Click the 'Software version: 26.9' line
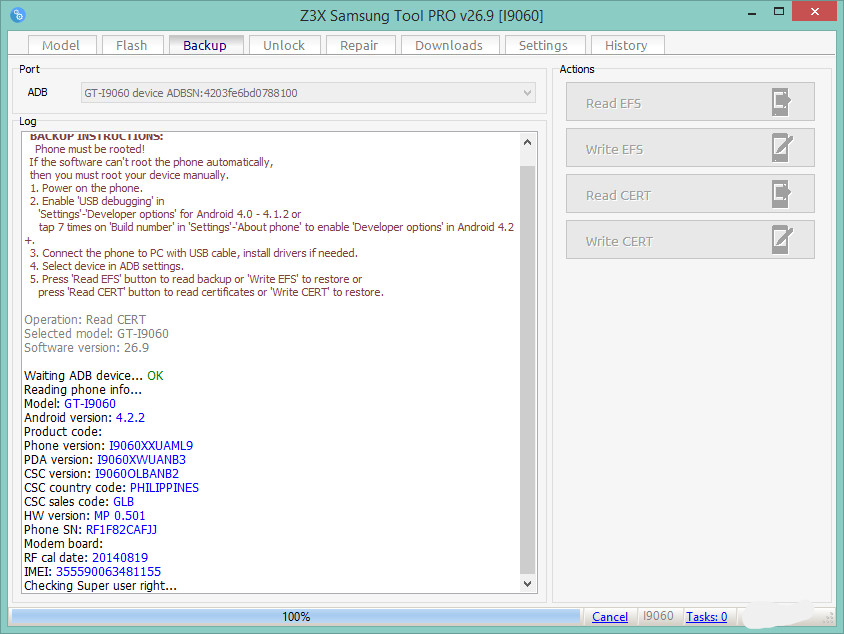 86,348
